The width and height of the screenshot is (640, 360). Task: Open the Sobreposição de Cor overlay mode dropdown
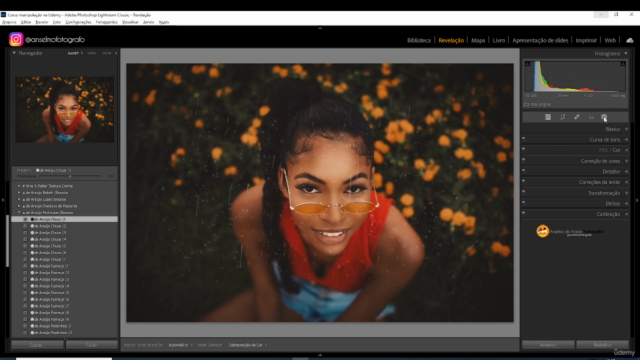click(x=247, y=345)
